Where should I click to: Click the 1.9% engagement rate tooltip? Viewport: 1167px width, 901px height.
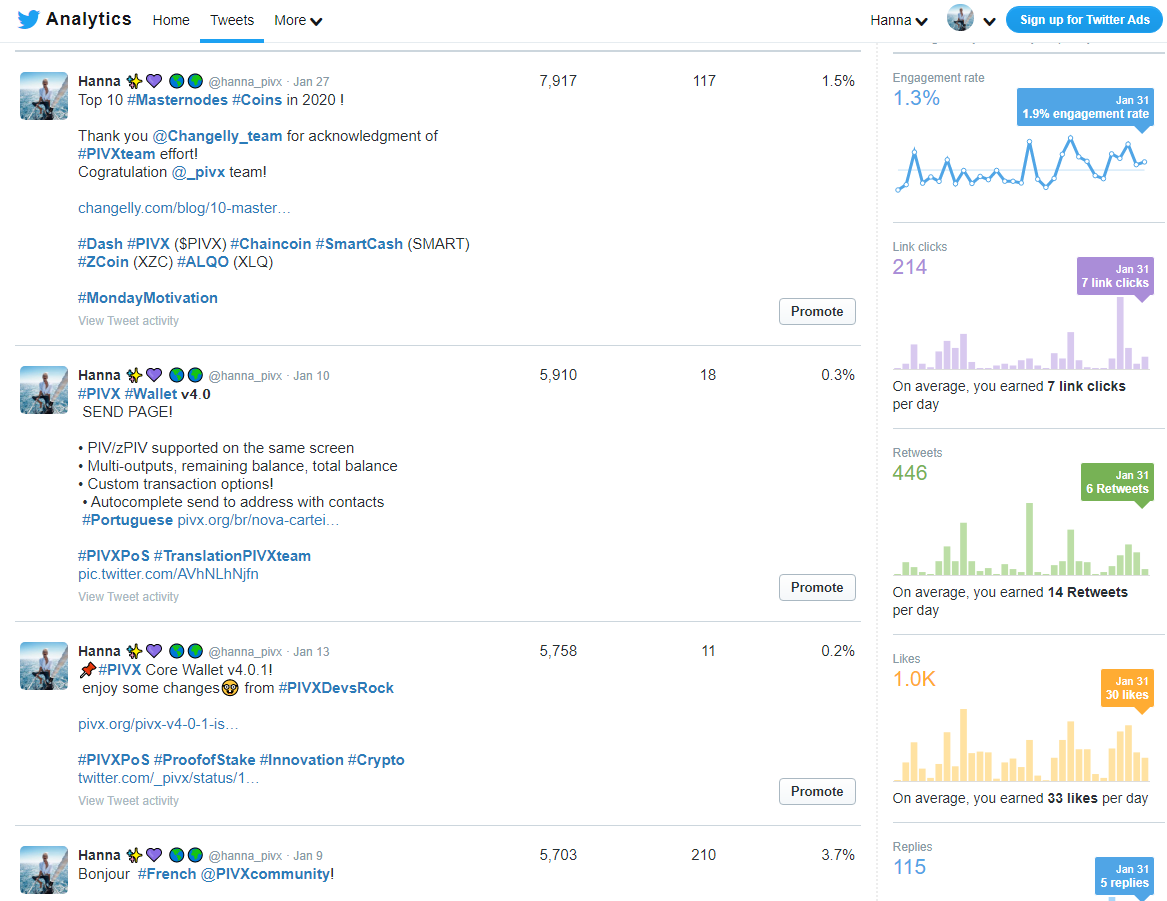coord(1085,107)
